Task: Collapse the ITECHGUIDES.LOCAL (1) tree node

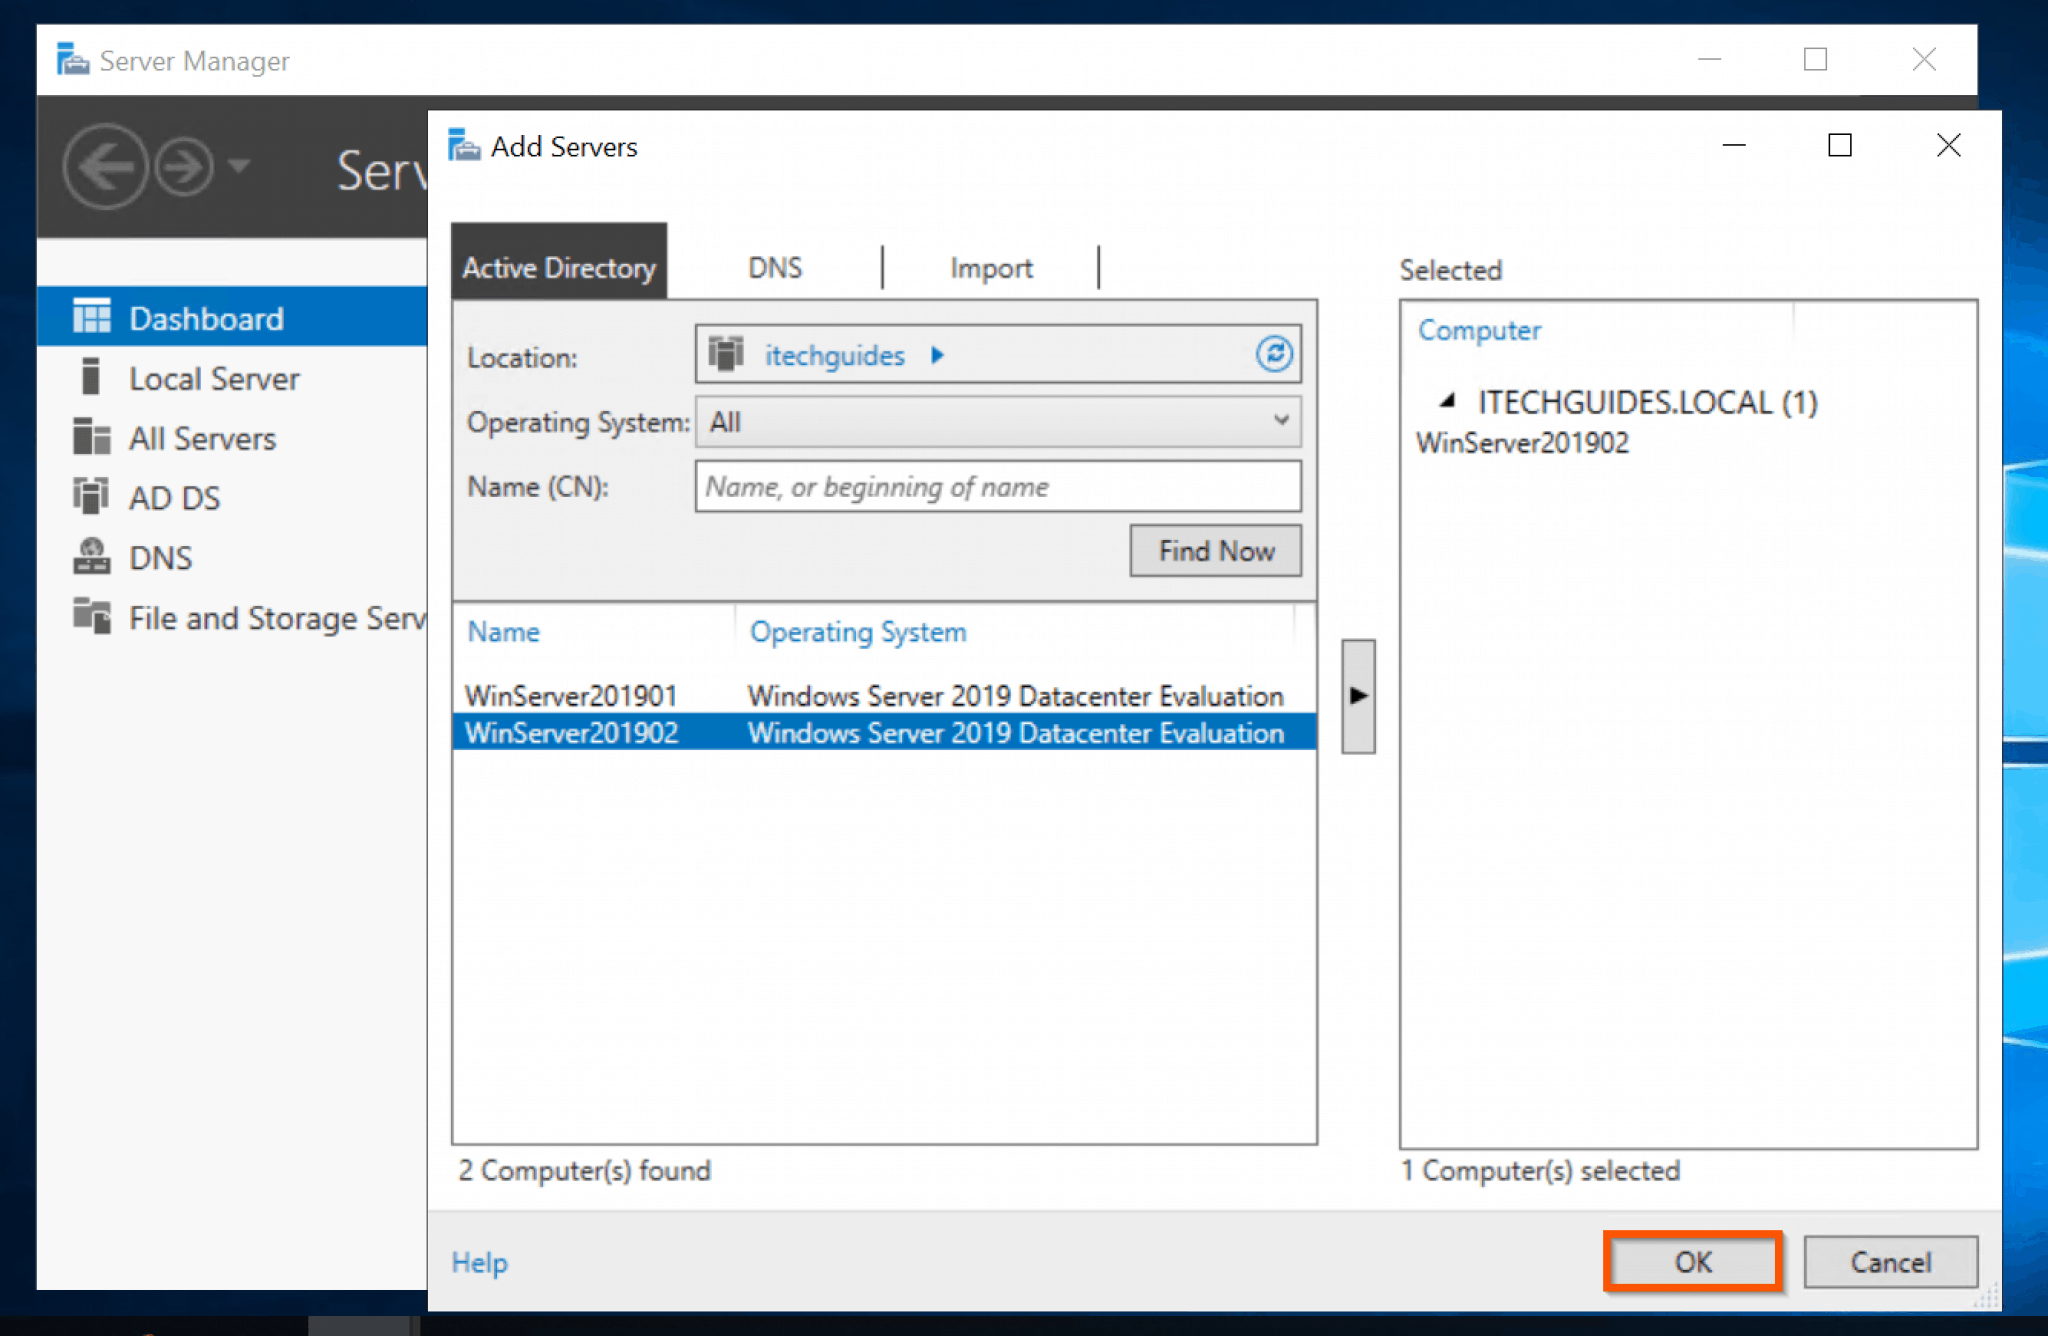Action: (1447, 402)
